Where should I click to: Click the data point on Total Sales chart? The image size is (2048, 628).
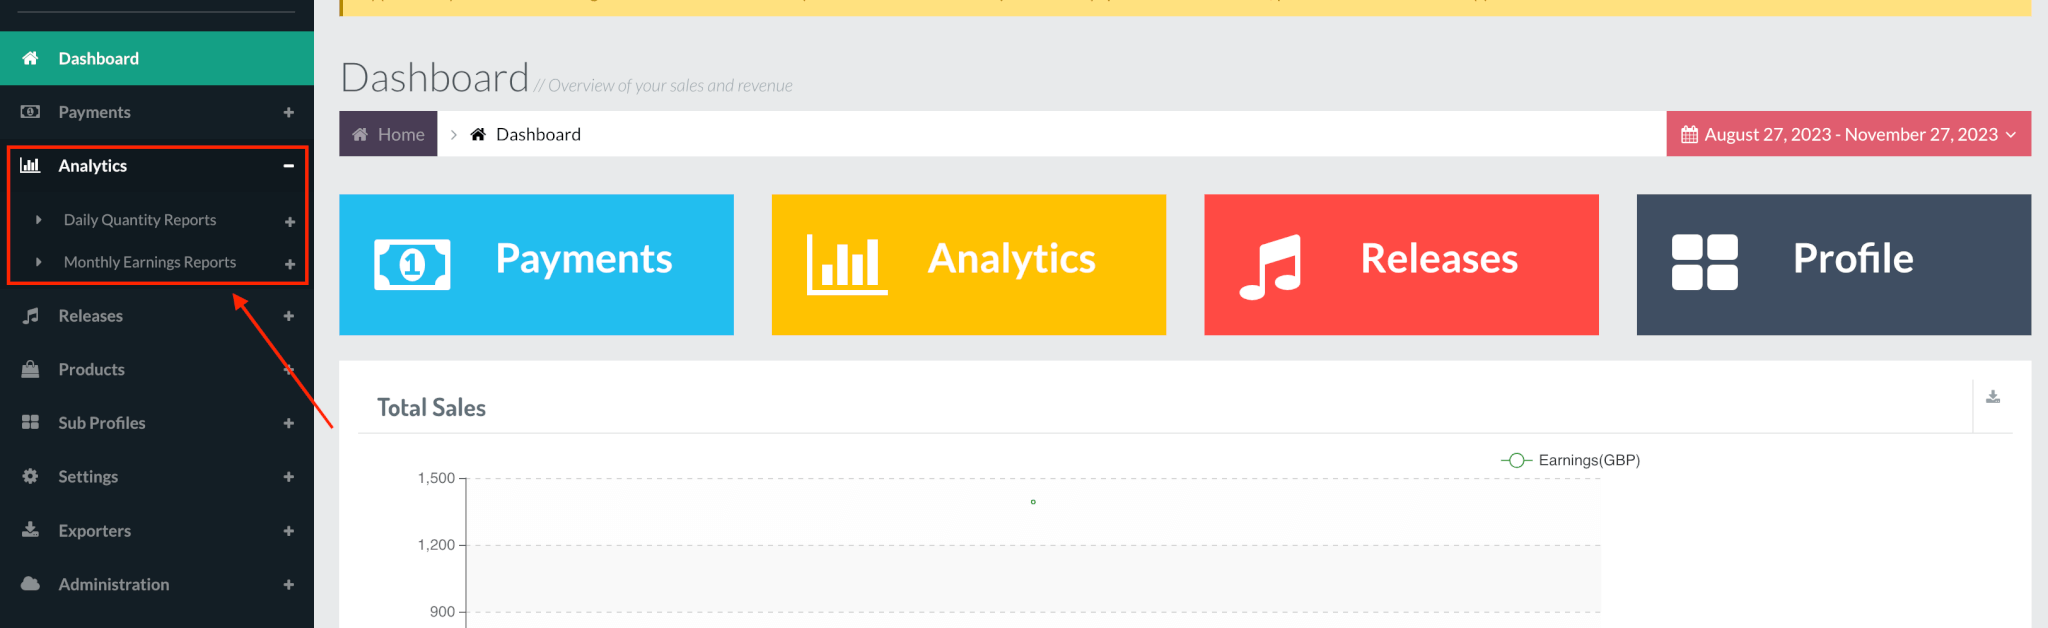pos(1033,502)
